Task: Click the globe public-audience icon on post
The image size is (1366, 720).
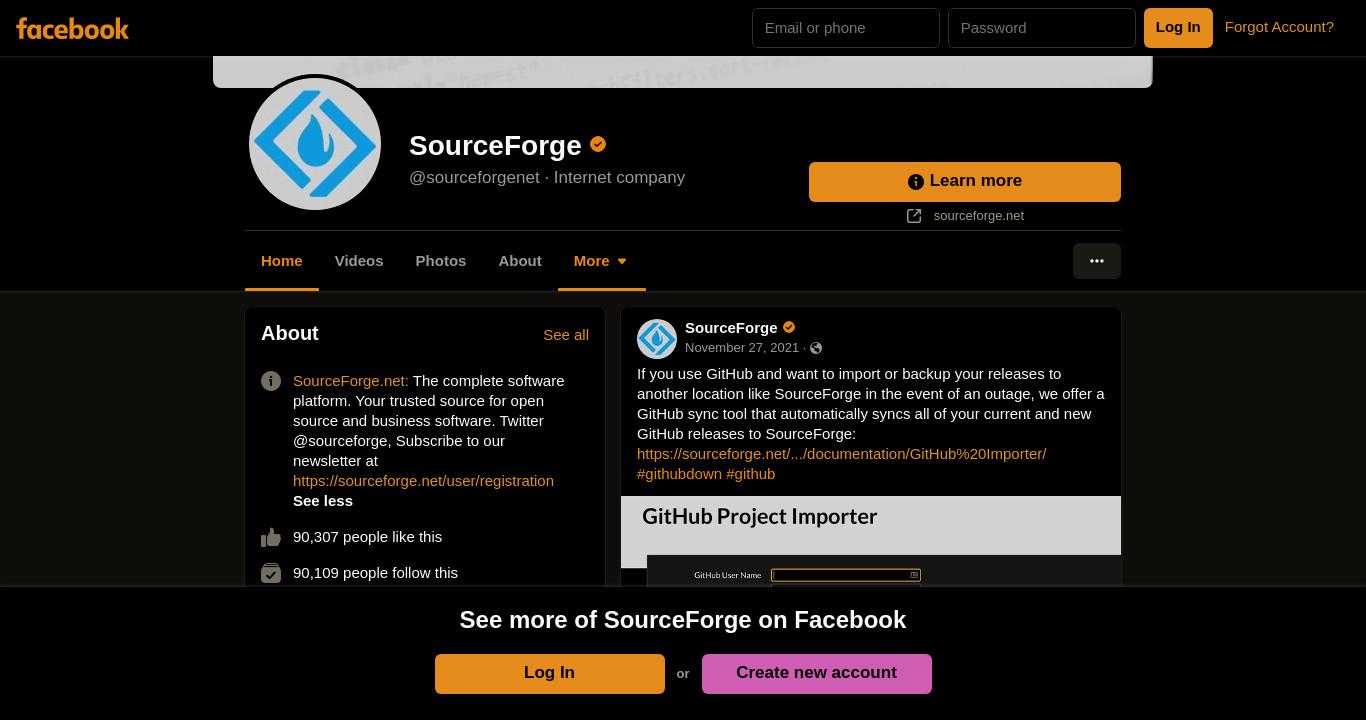Action: (816, 348)
